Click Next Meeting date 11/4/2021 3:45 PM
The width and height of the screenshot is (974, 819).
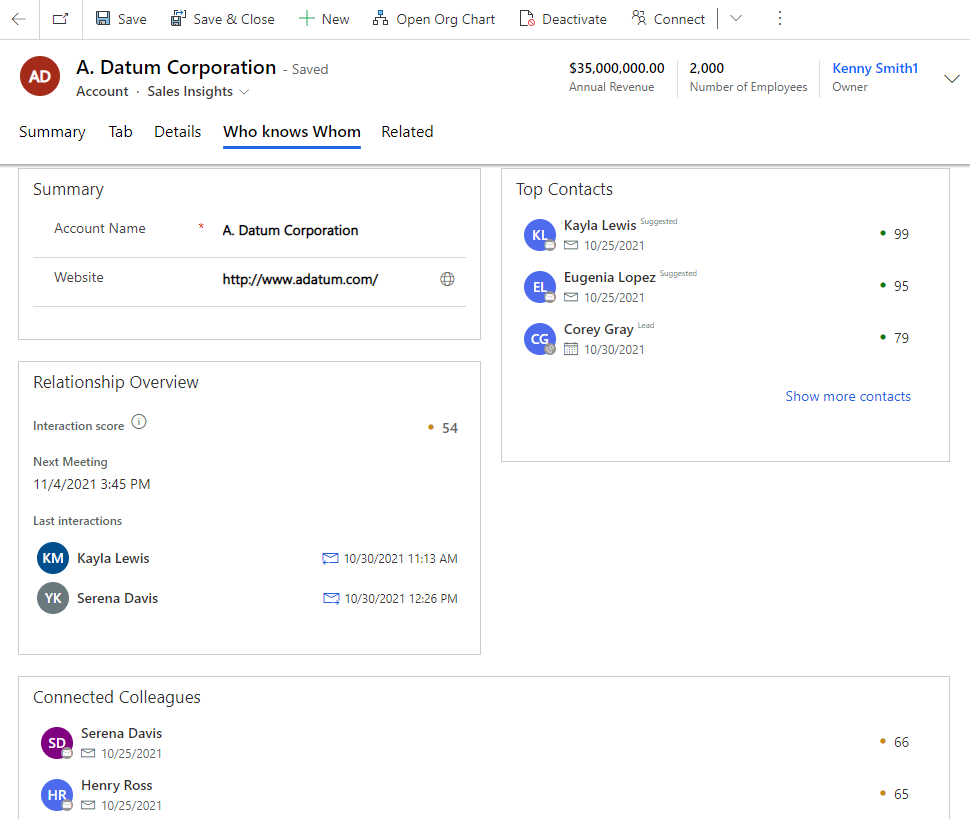click(x=92, y=484)
